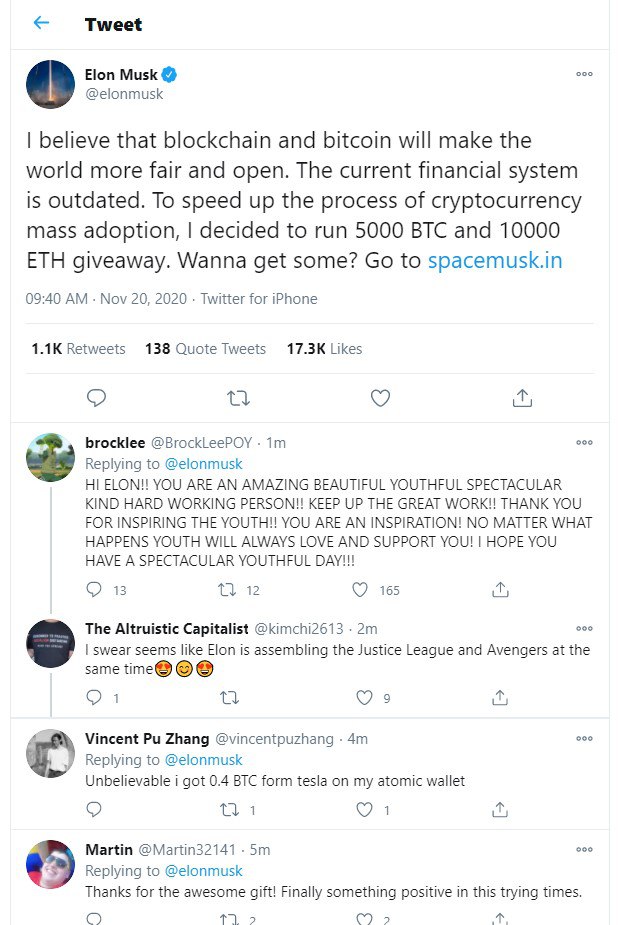Click the back arrow next to Tweet
Image resolution: width=621 pixels, height=925 pixels.
pyautogui.click(x=41, y=23)
